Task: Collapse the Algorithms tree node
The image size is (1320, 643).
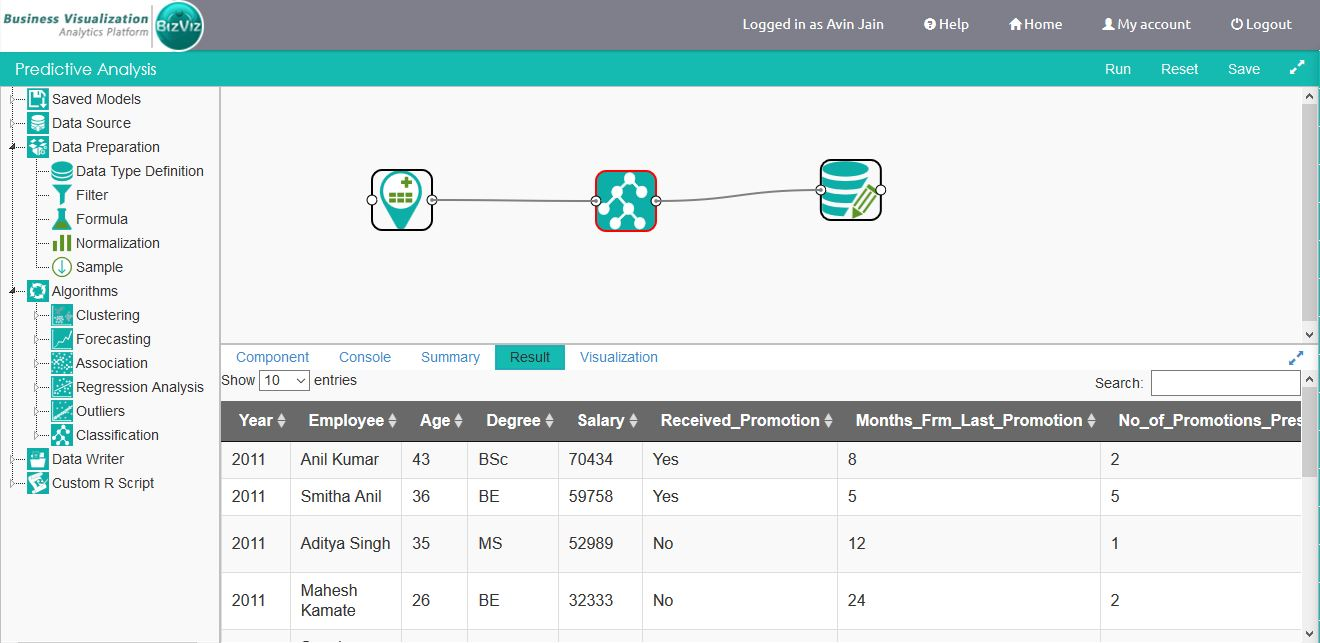Action: (x=14, y=291)
